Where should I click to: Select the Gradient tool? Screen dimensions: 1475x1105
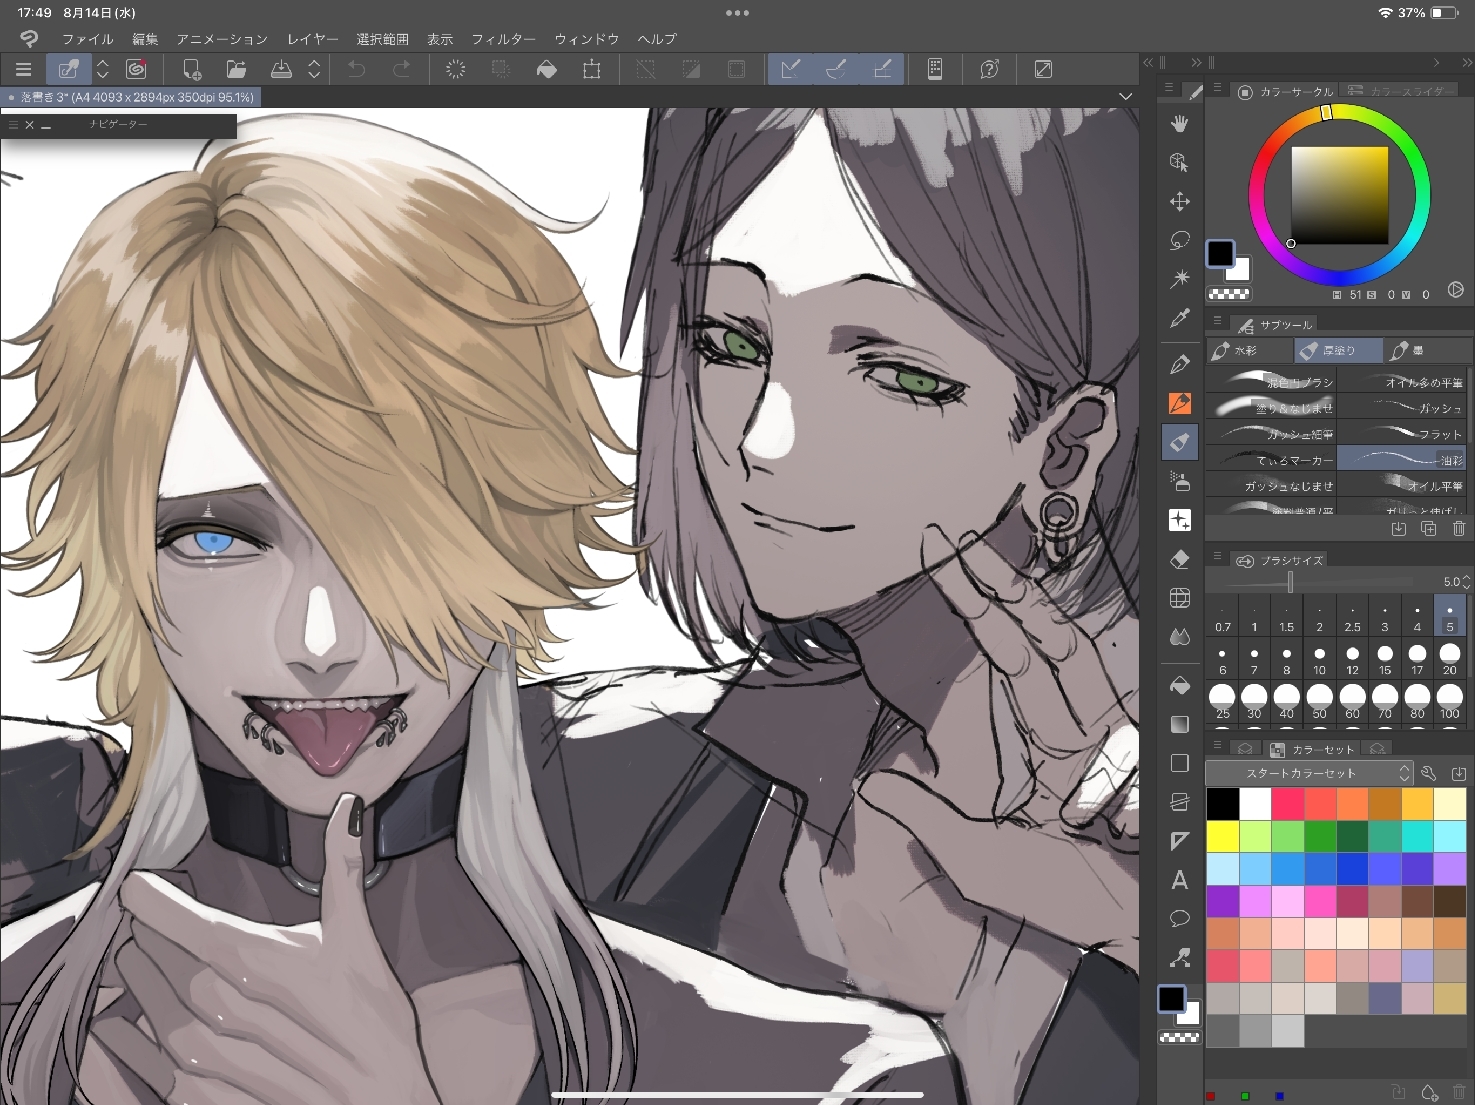pyautogui.click(x=1180, y=724)
